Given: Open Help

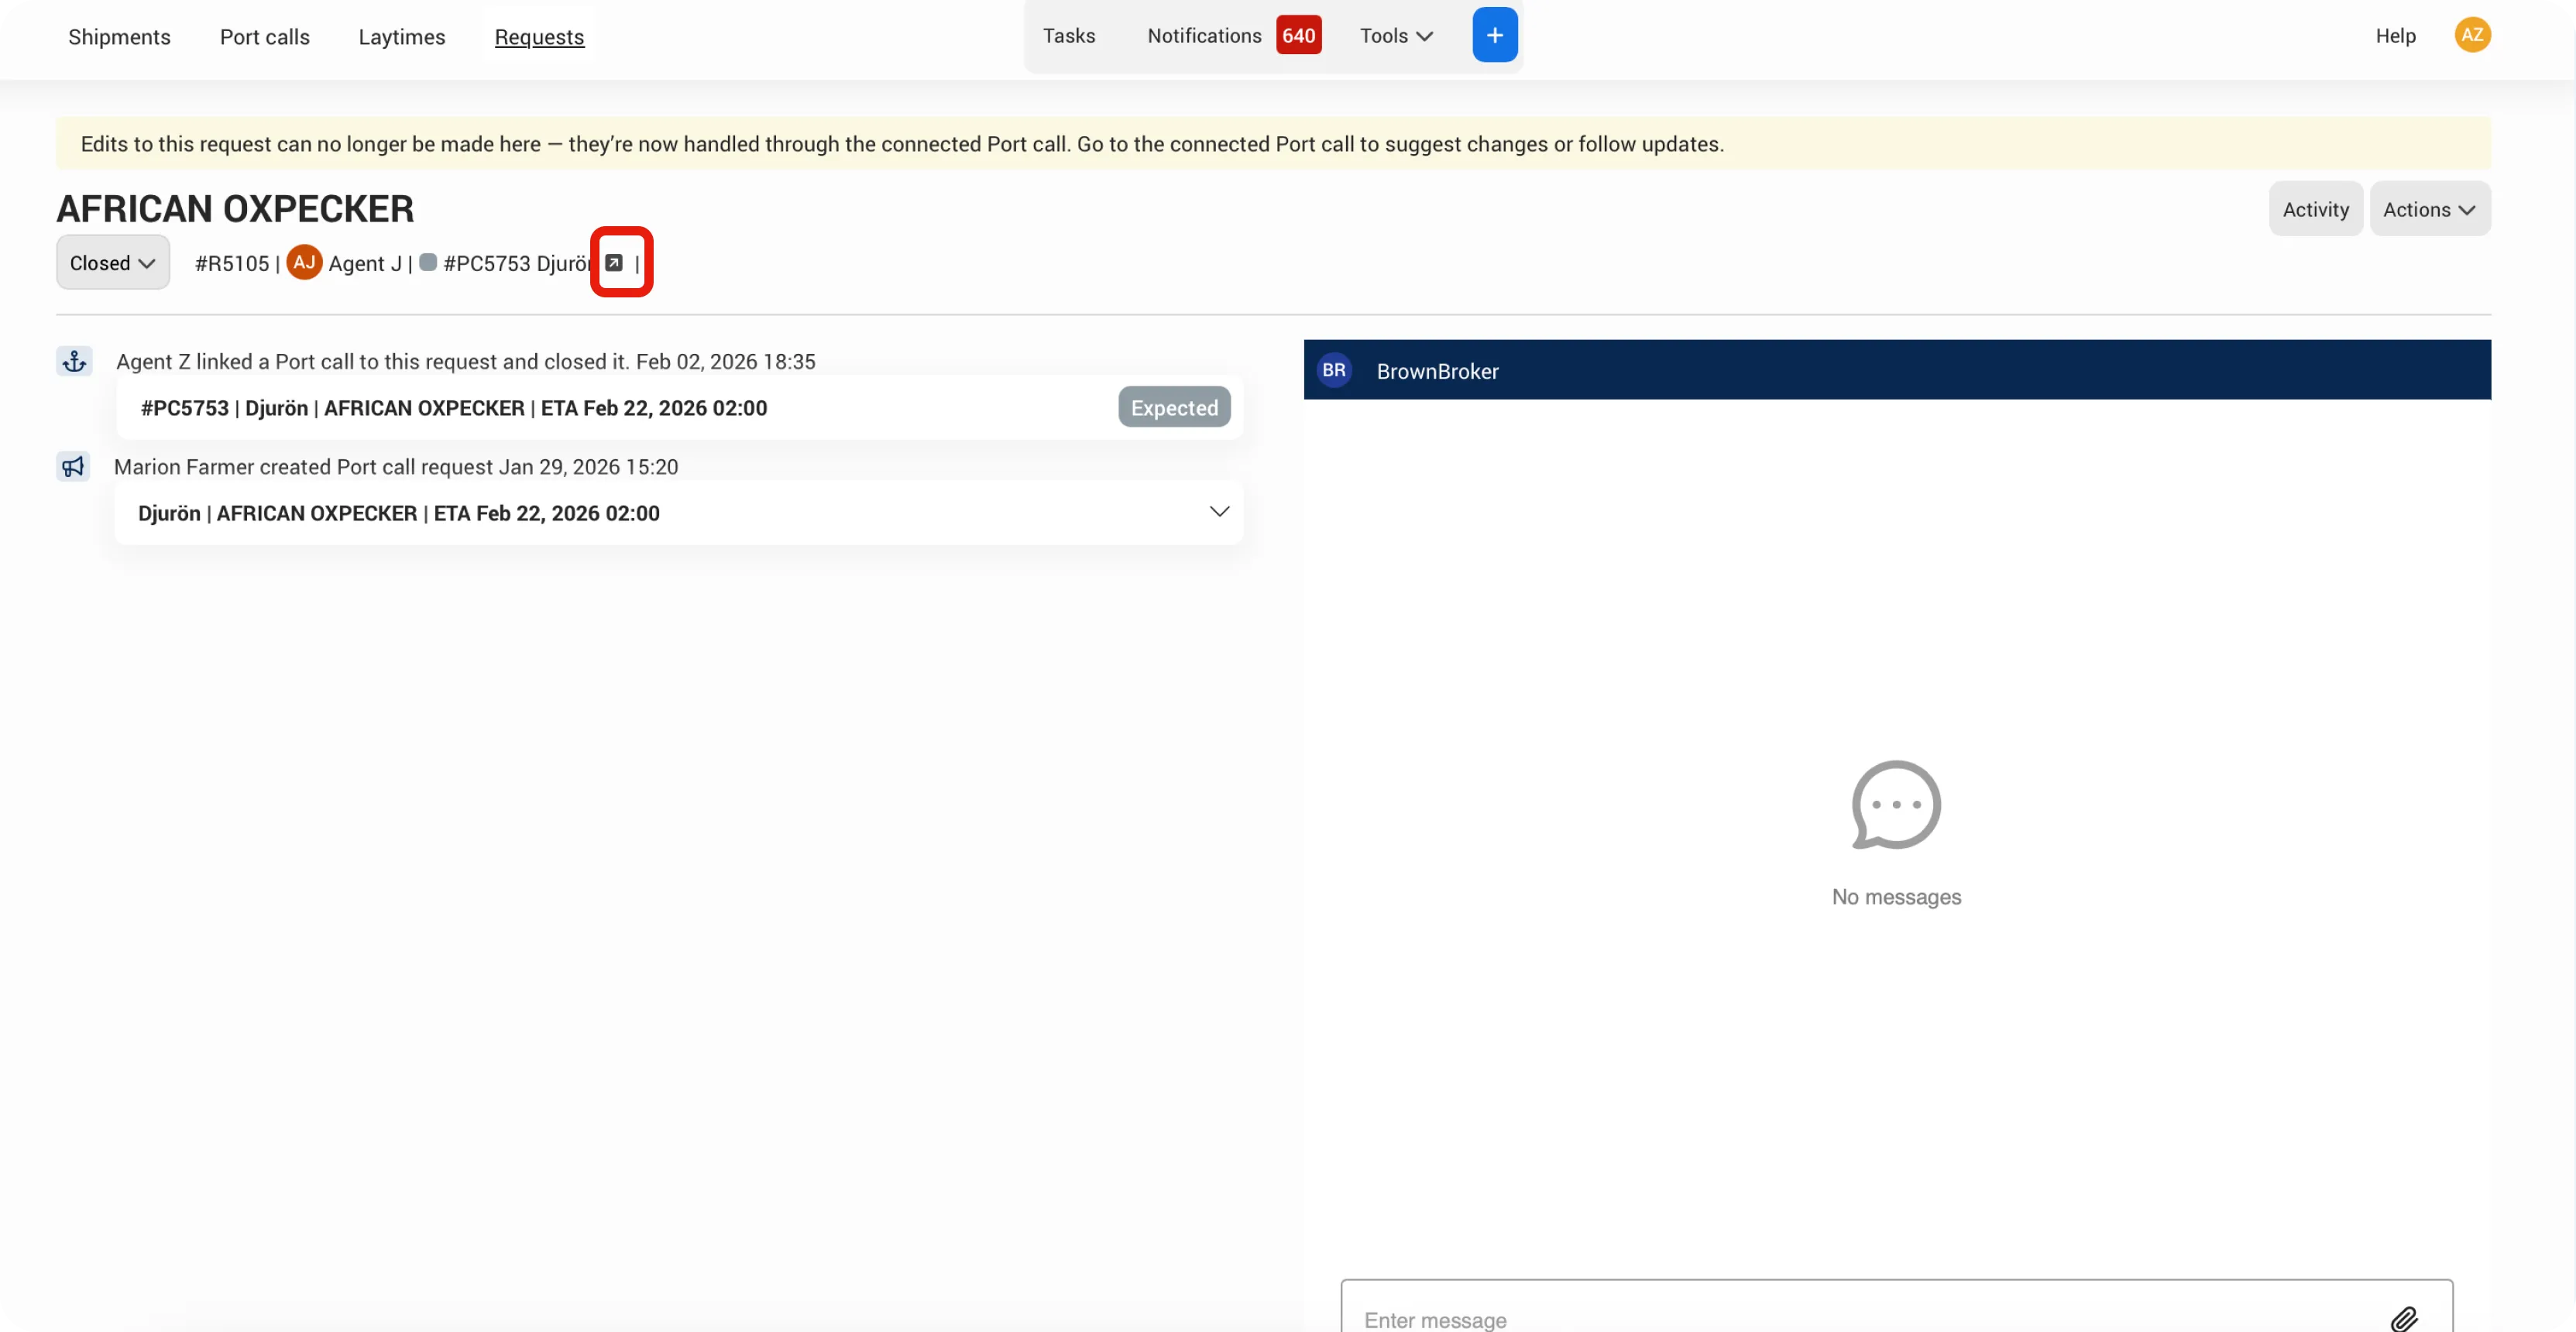Looking at the screenshot, I should tap(2395, 36).
